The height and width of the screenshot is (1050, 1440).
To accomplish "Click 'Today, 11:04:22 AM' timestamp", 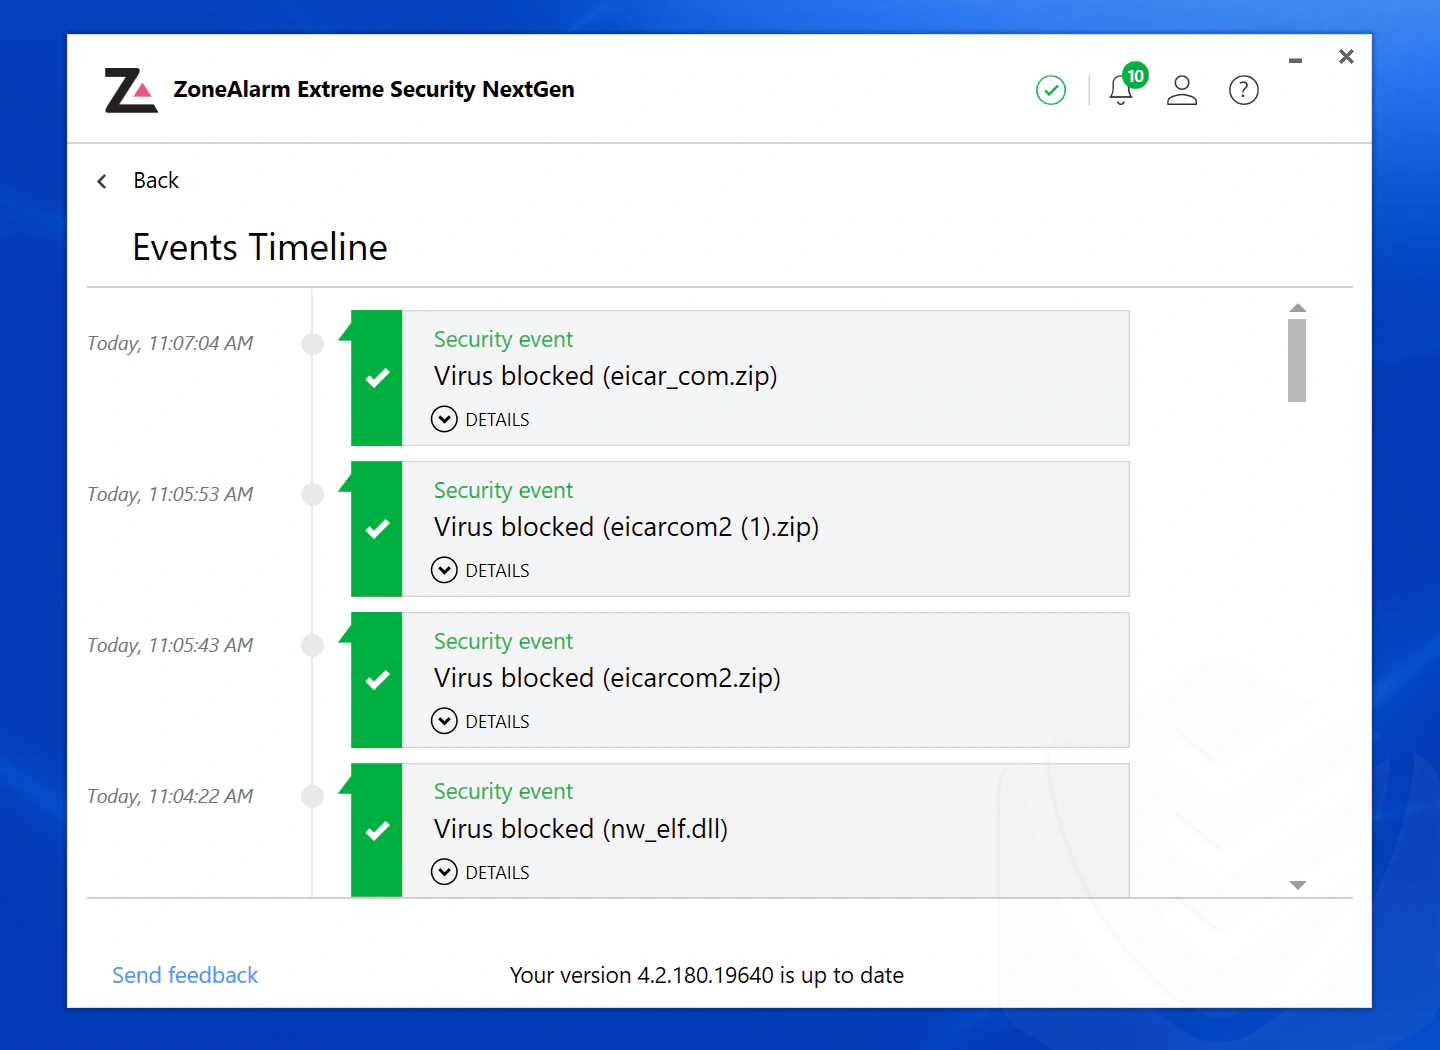I will 170,797.
